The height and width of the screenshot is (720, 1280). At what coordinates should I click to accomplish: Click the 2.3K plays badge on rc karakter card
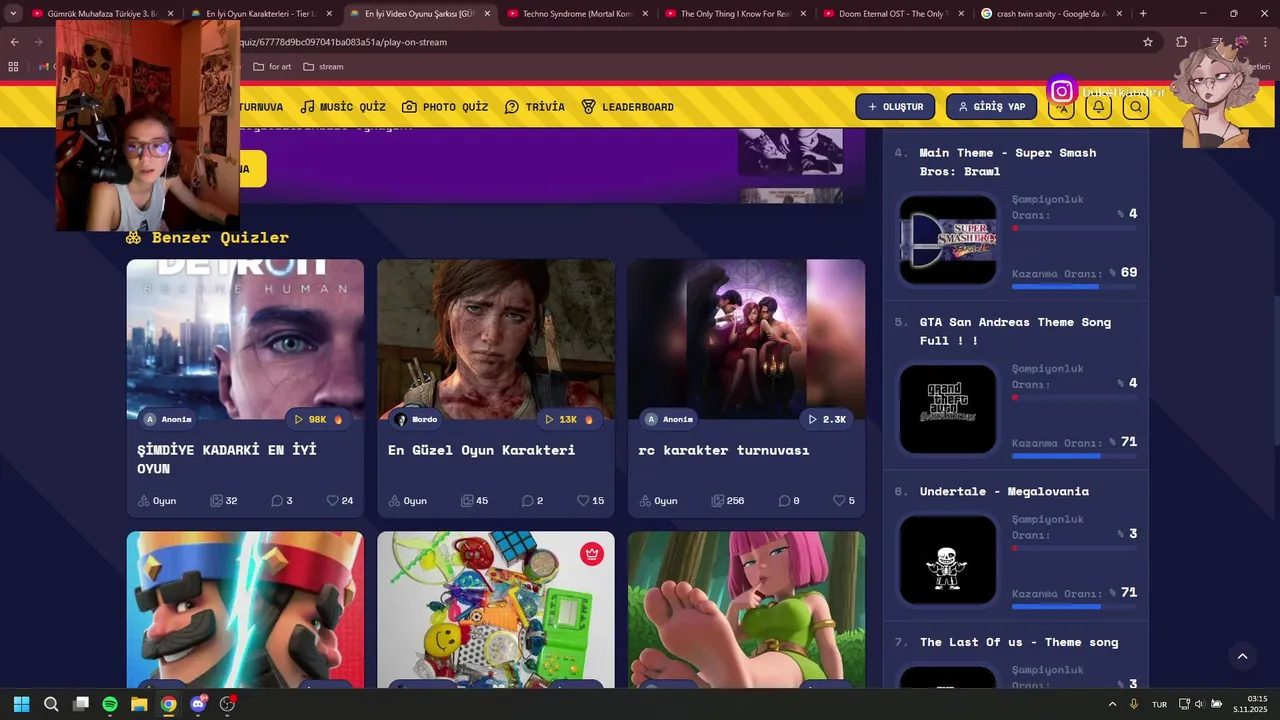pos(827,419)
